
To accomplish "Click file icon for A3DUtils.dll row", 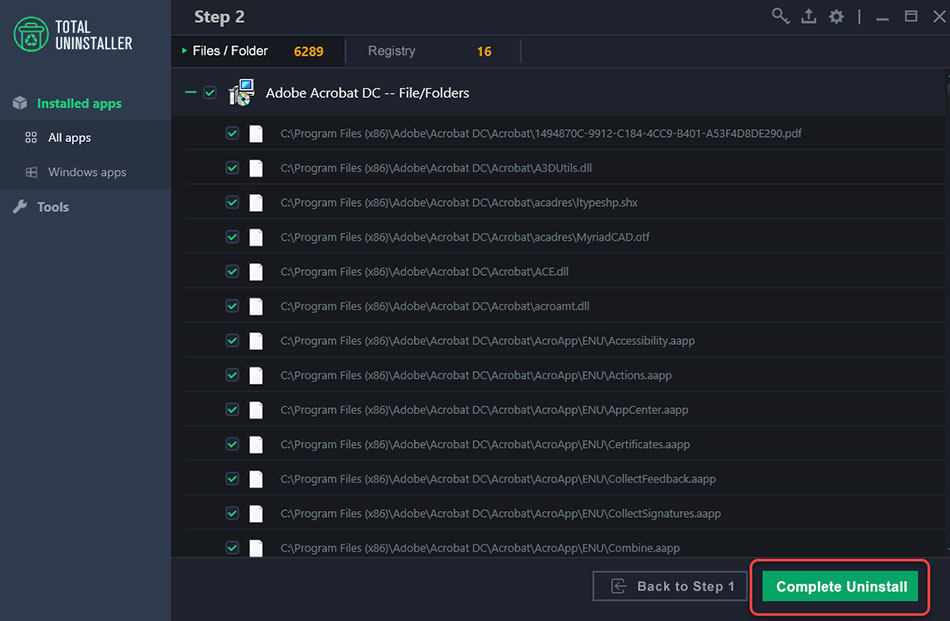I will pos(256,168).
